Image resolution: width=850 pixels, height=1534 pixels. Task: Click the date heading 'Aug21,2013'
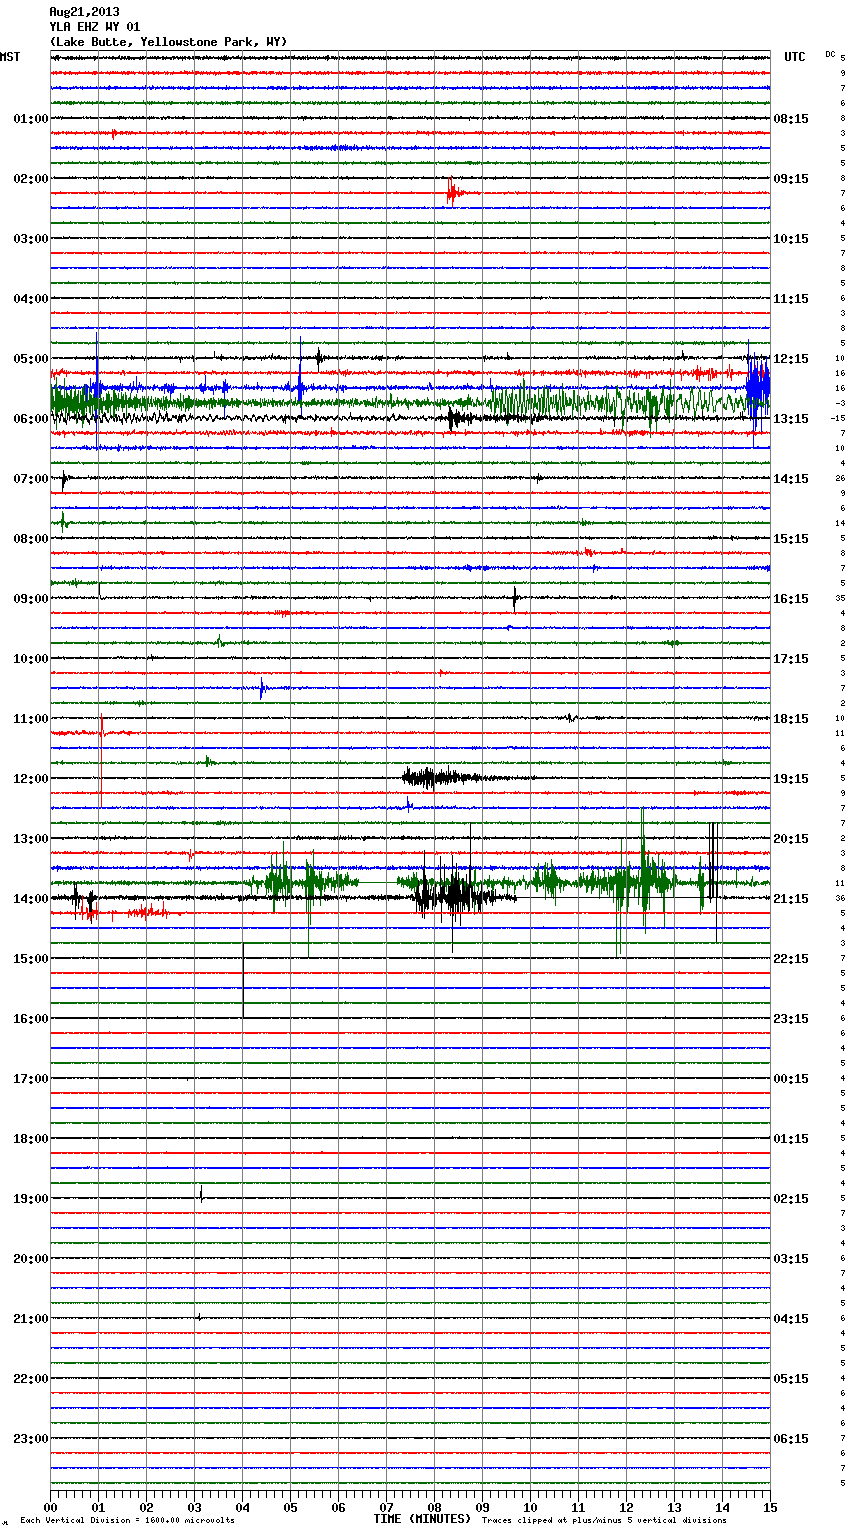click(x=84, y=12)
